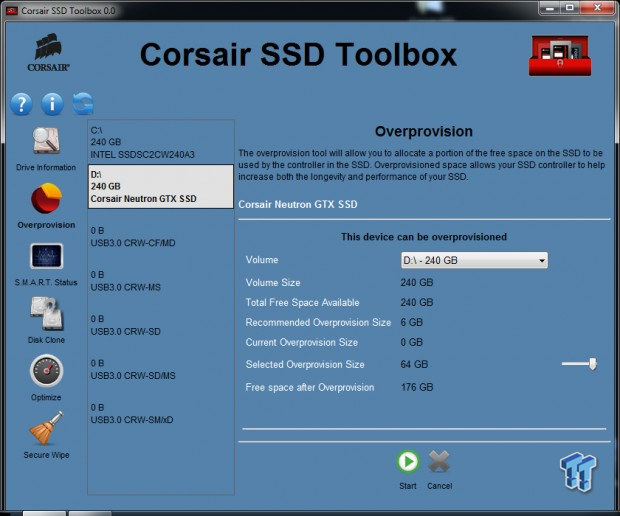This screenshot has width=620, height=516.
Task: Open the Volume dropdown D:\ - 240 GB
Action: [x=474, y=260]
